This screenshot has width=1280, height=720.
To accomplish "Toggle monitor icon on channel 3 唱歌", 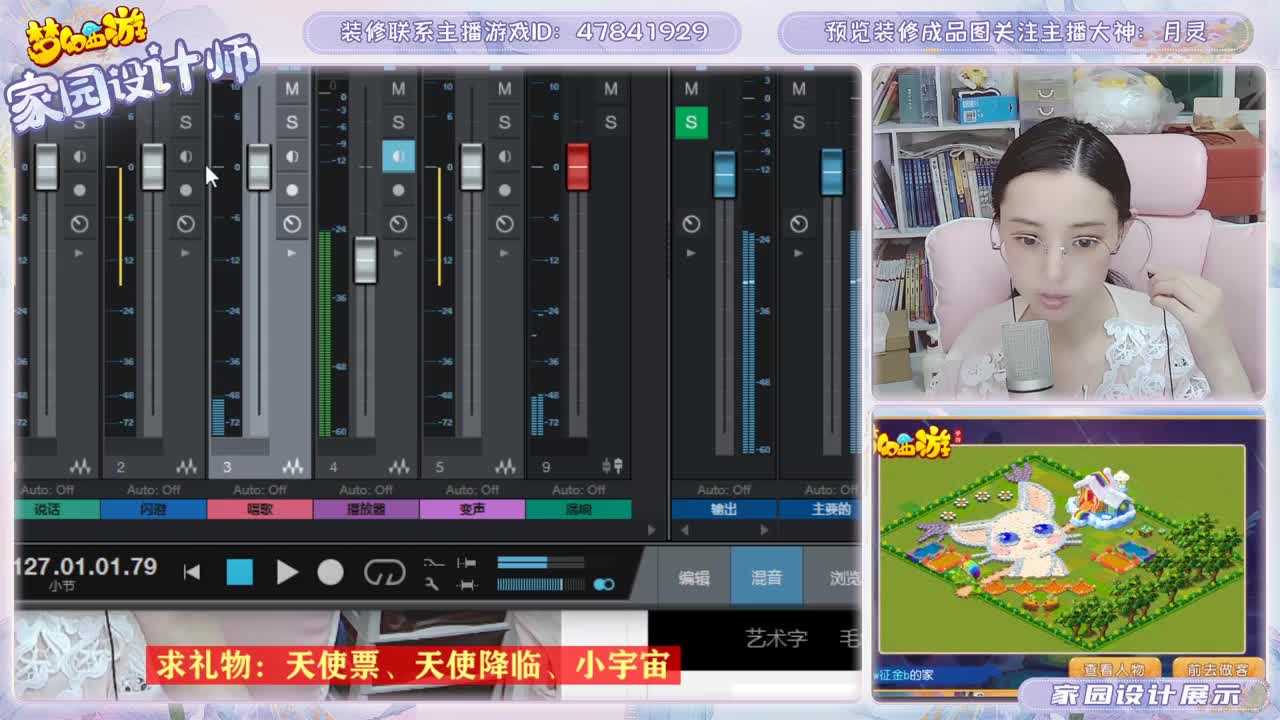I will coord(292,157).
